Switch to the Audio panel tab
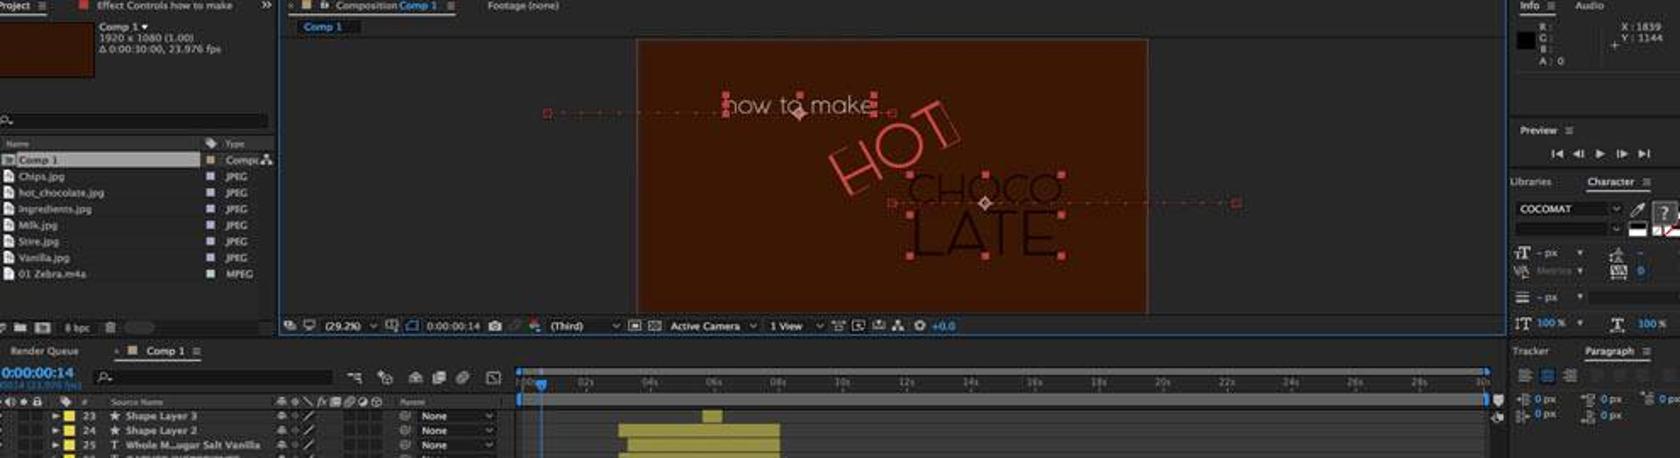Screen dimensions: 1680x458 [1589, 6]
